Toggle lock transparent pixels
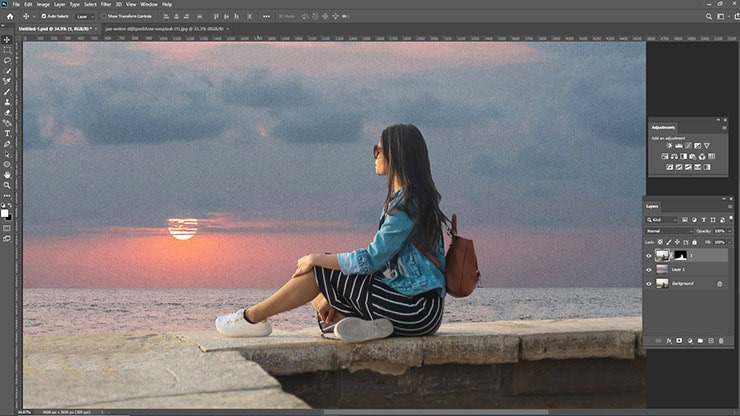The width and height of the screenshot is (740, 416). coord(660,242)
